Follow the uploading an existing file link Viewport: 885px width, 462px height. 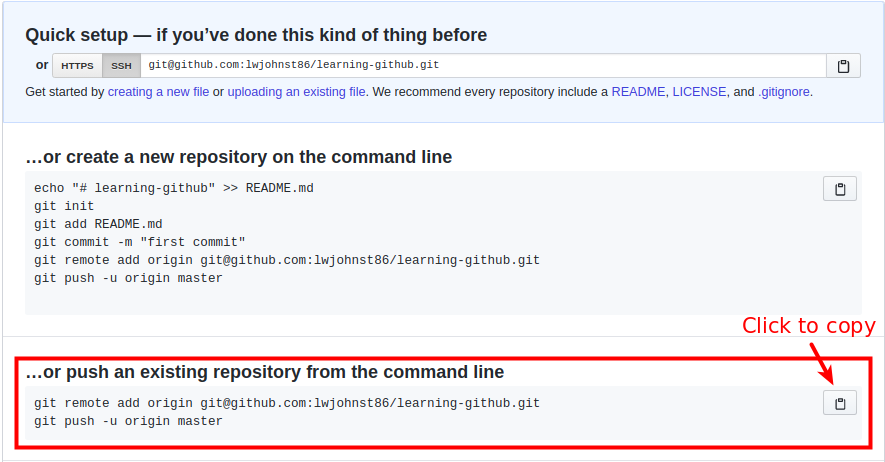296,92
